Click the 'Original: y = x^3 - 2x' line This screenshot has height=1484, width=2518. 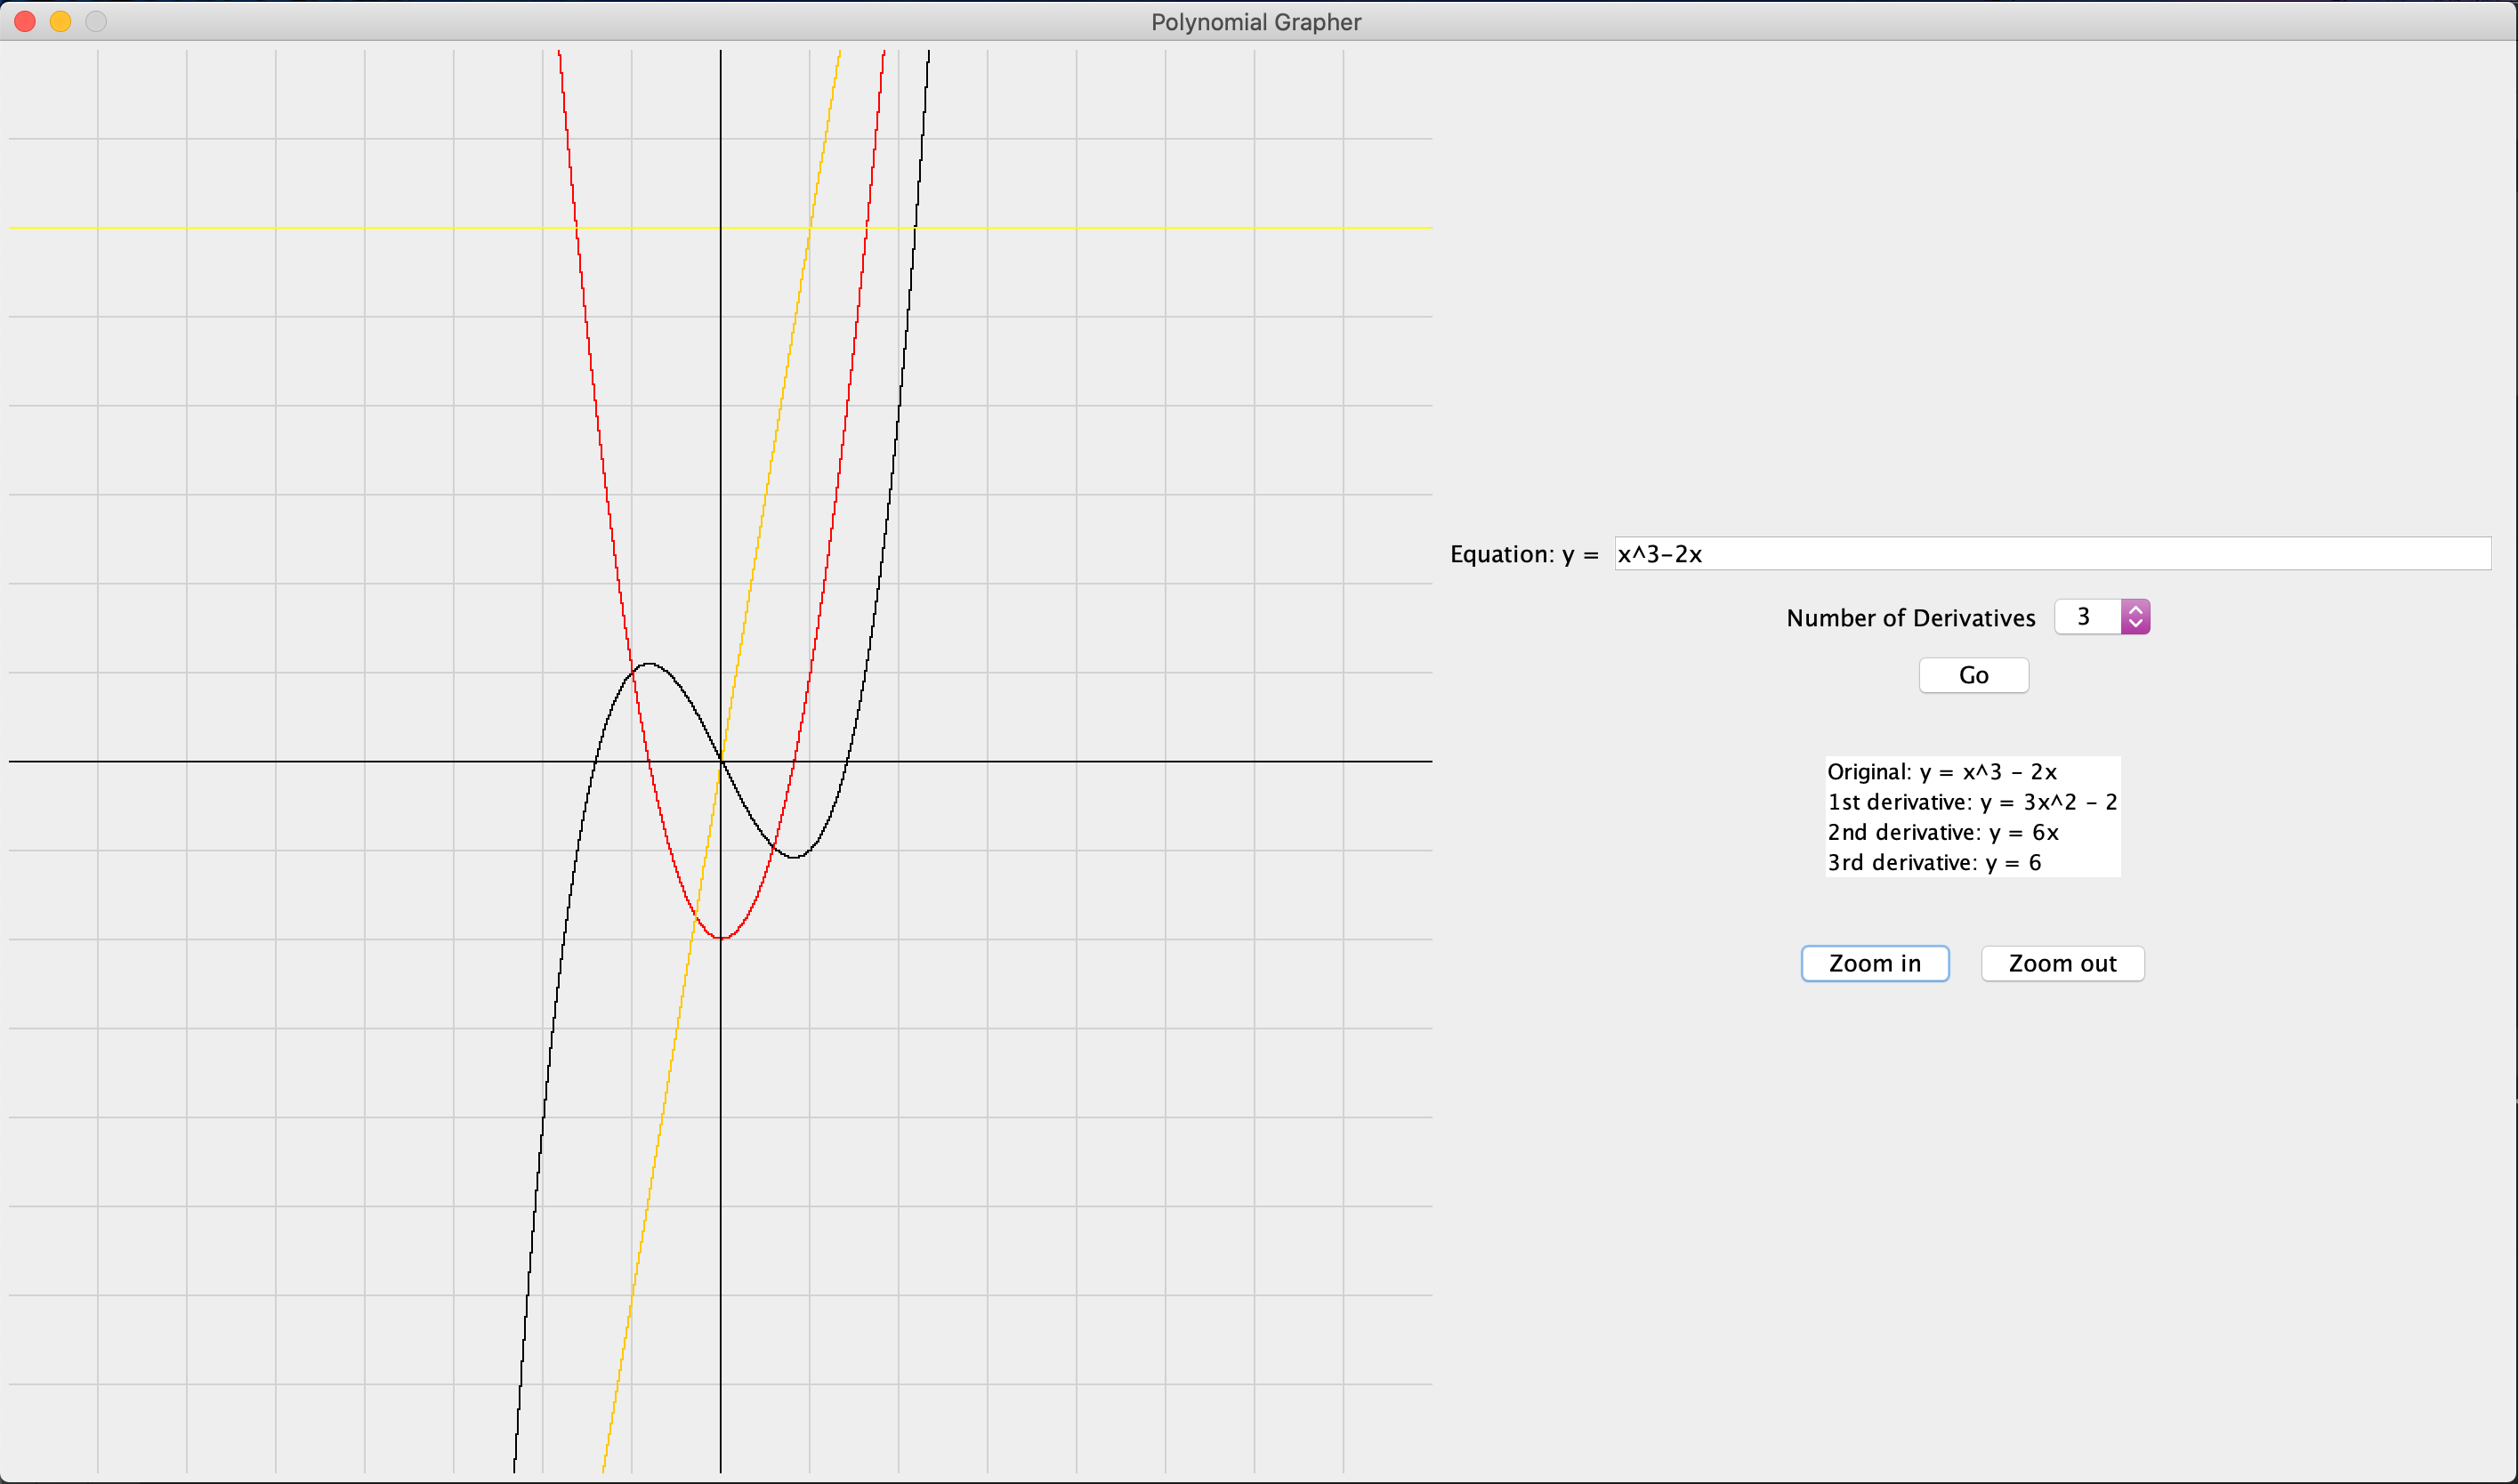pos(1941,772)
